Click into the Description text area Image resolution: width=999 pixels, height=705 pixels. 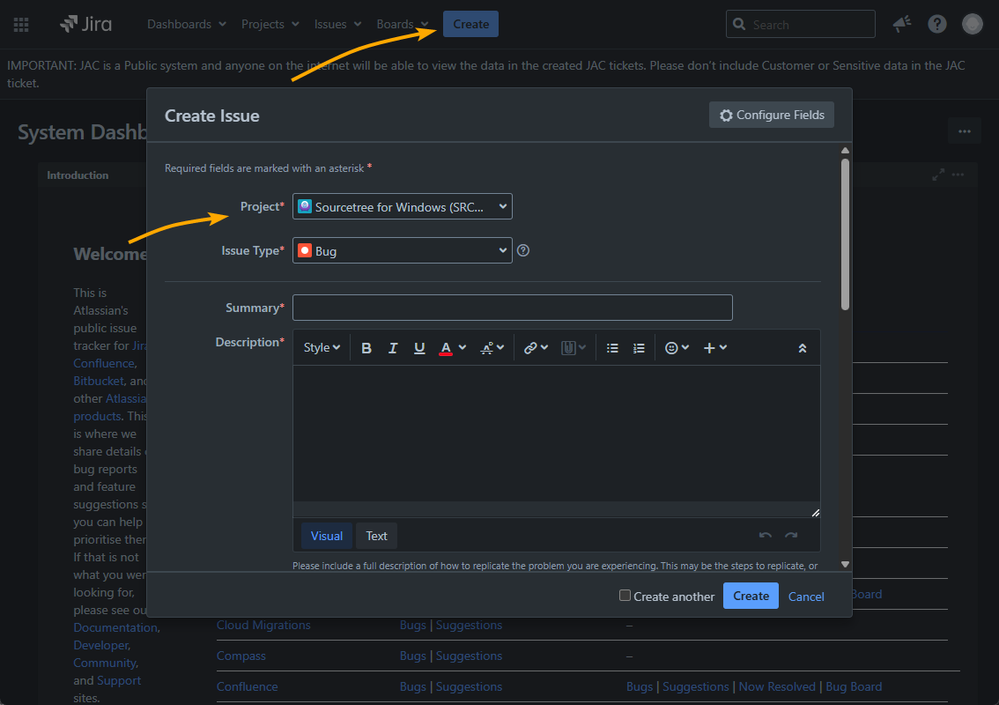coord(556,433)
